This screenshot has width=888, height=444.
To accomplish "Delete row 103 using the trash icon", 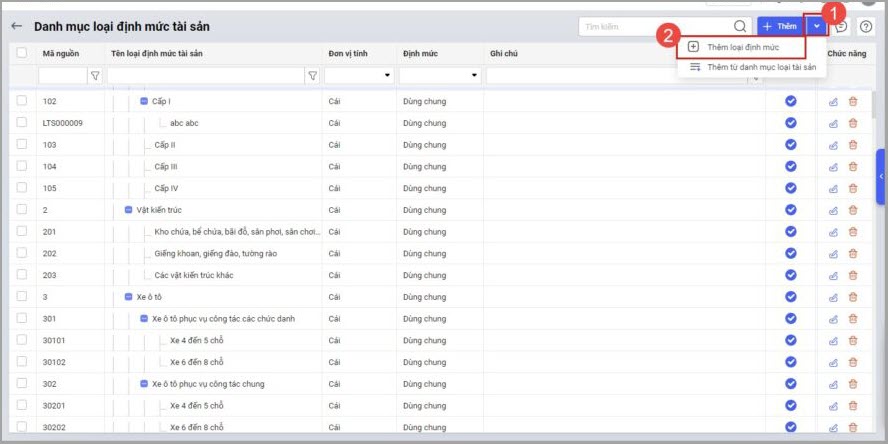I will click(853, 145).
